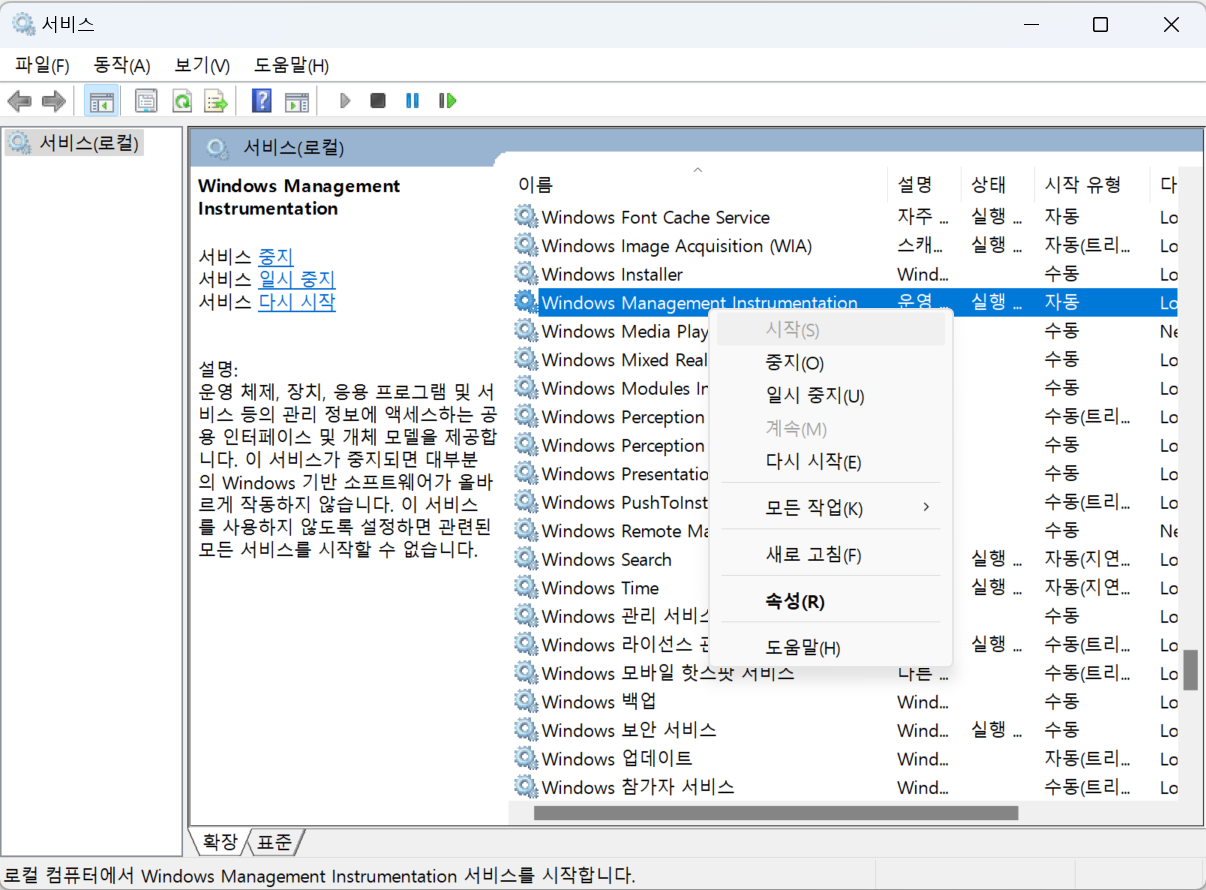Choose 속성(R) in the context menu
This screenshot has width=1206, height=890.
click(830, 602)
